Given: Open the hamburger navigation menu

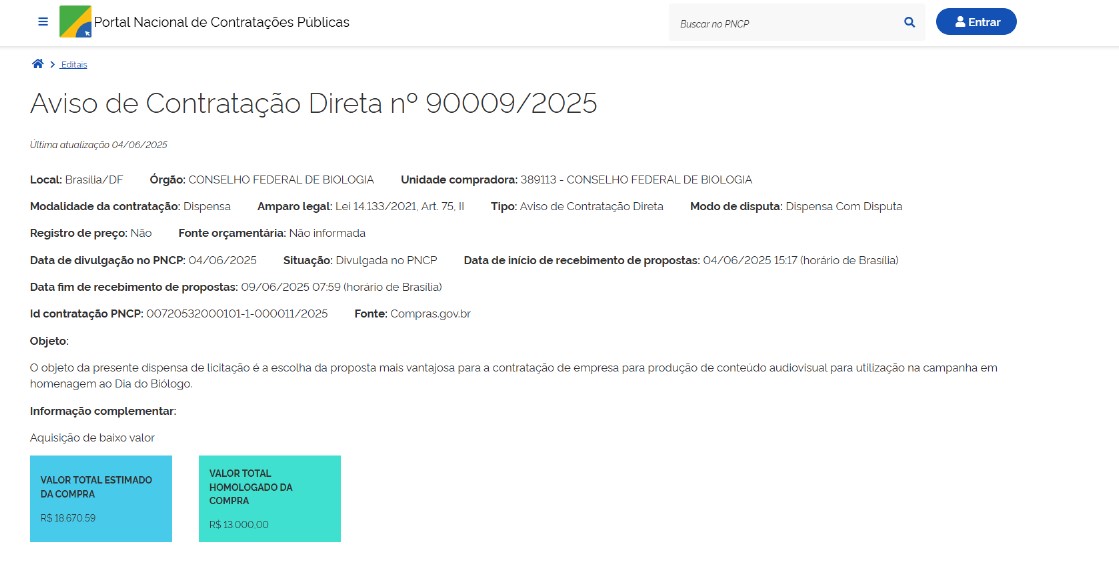Looking at the screenshot, I should [43, 22].
